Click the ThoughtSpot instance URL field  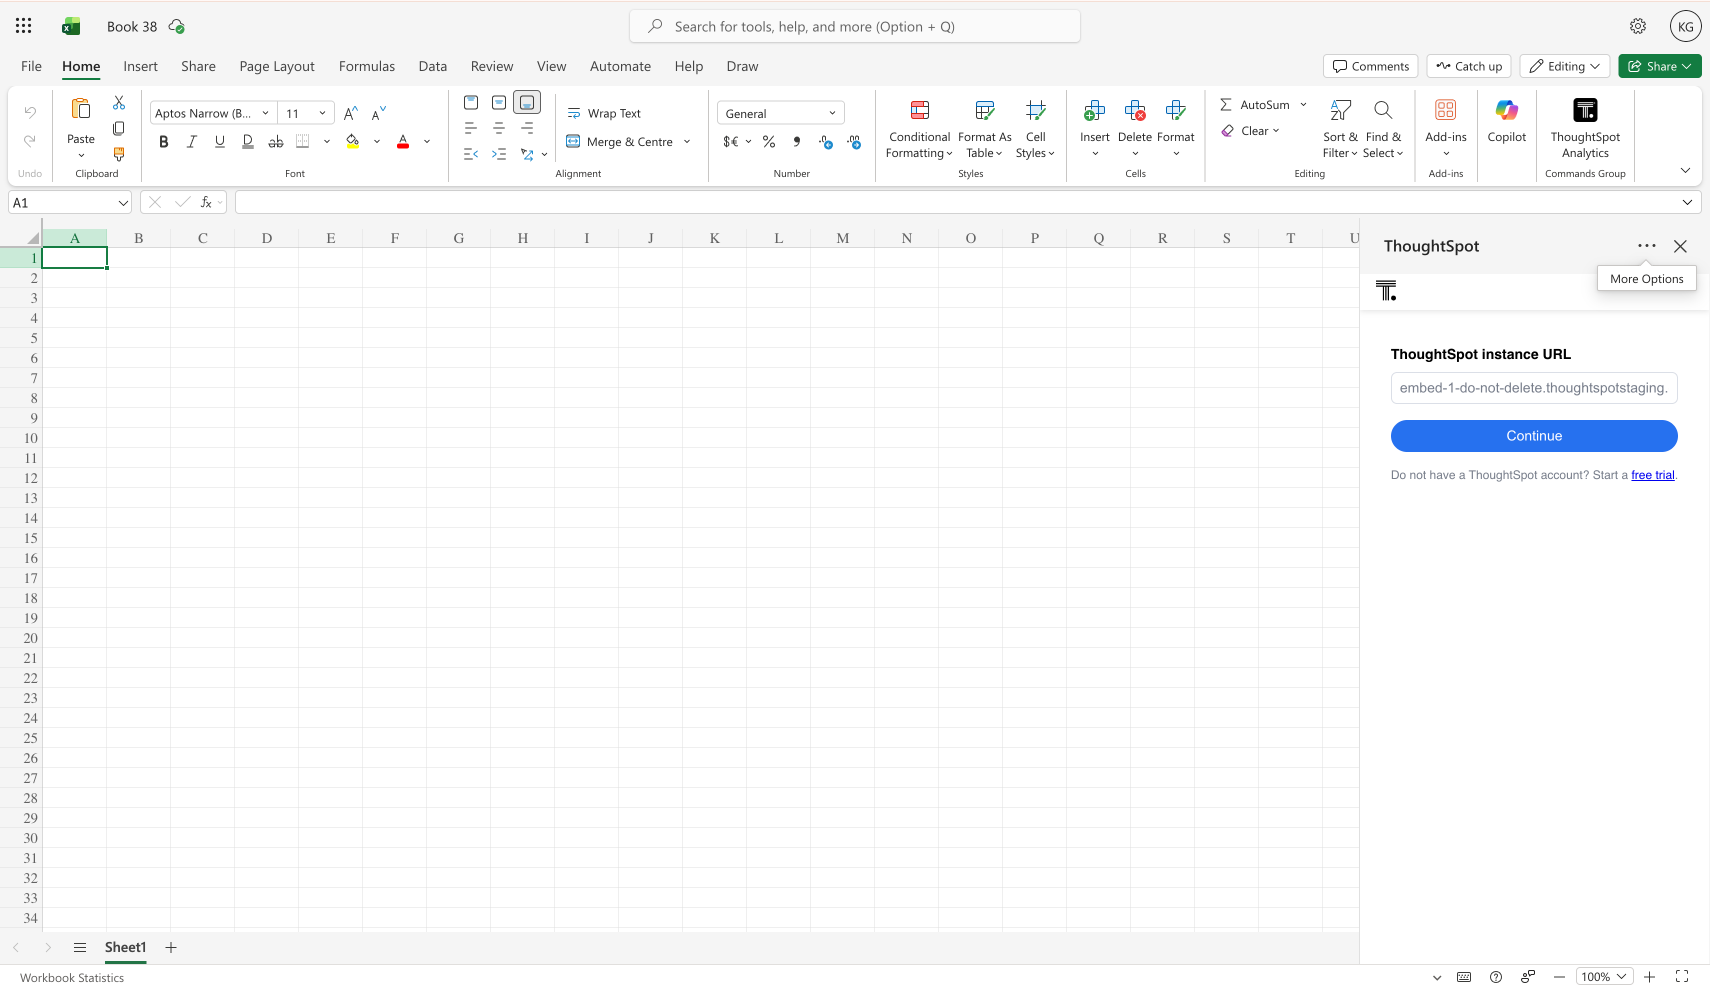point(1533,388)
